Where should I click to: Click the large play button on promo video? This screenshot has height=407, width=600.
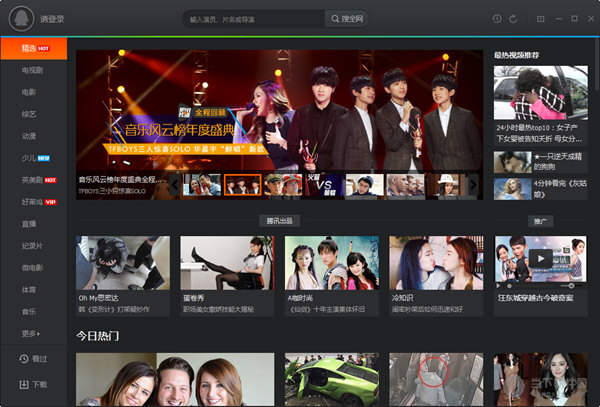click(541, 259)
